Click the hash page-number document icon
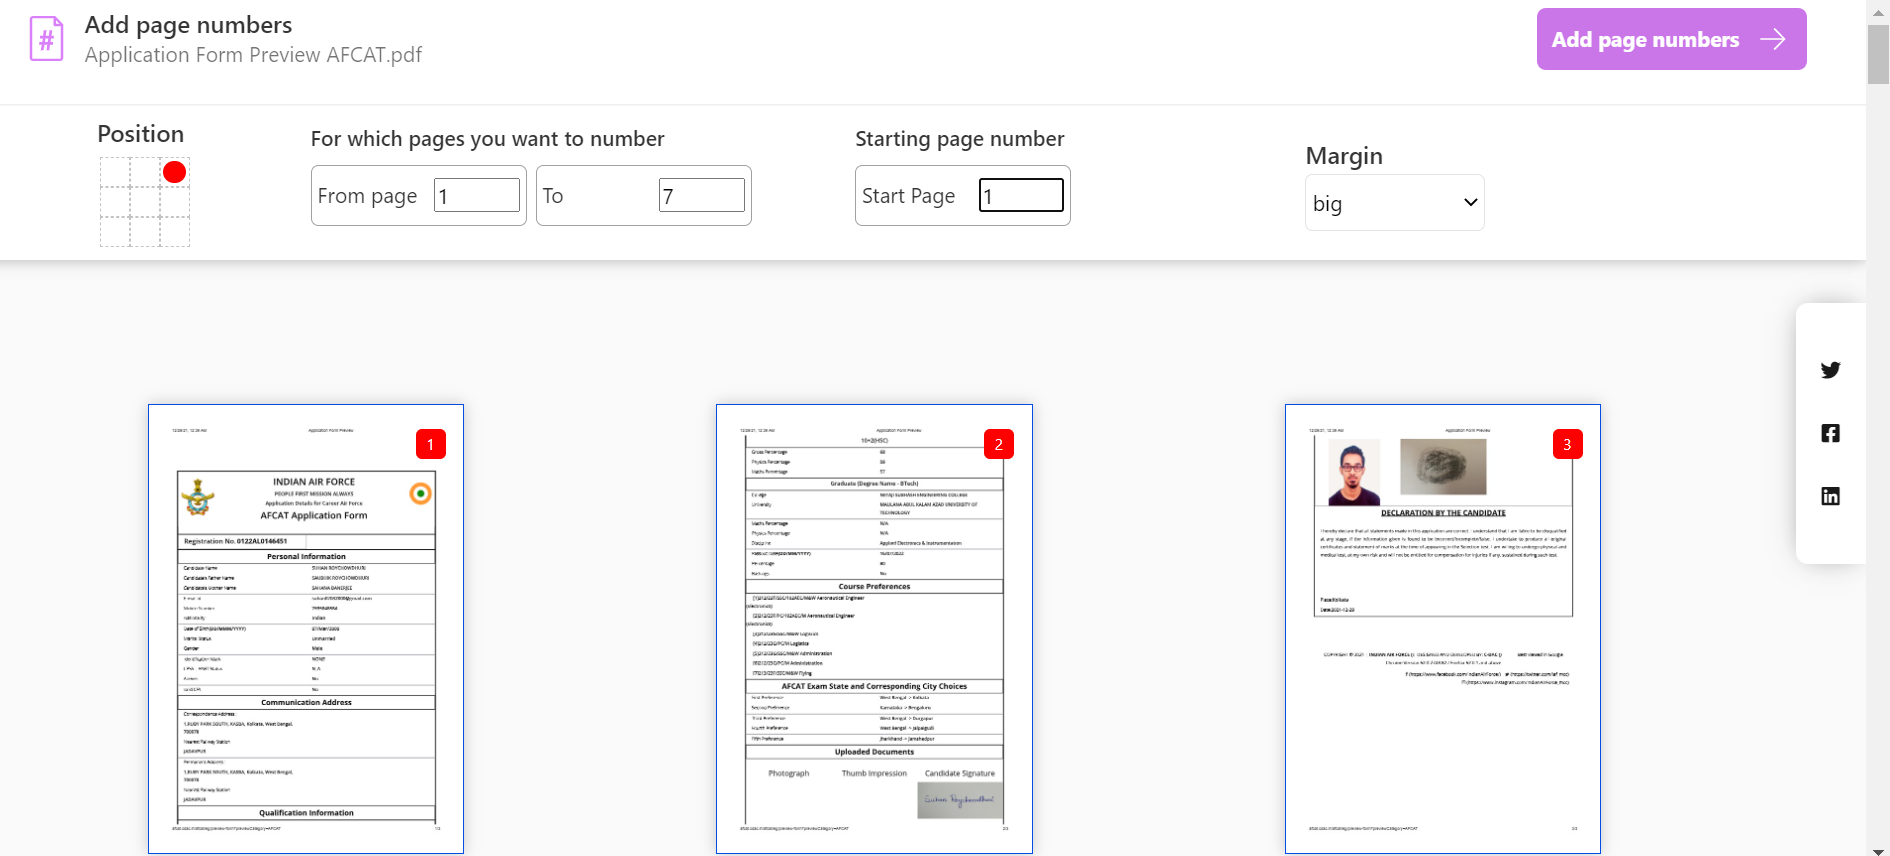This screenshot has width=1890, height=856. tap(46, 39)
